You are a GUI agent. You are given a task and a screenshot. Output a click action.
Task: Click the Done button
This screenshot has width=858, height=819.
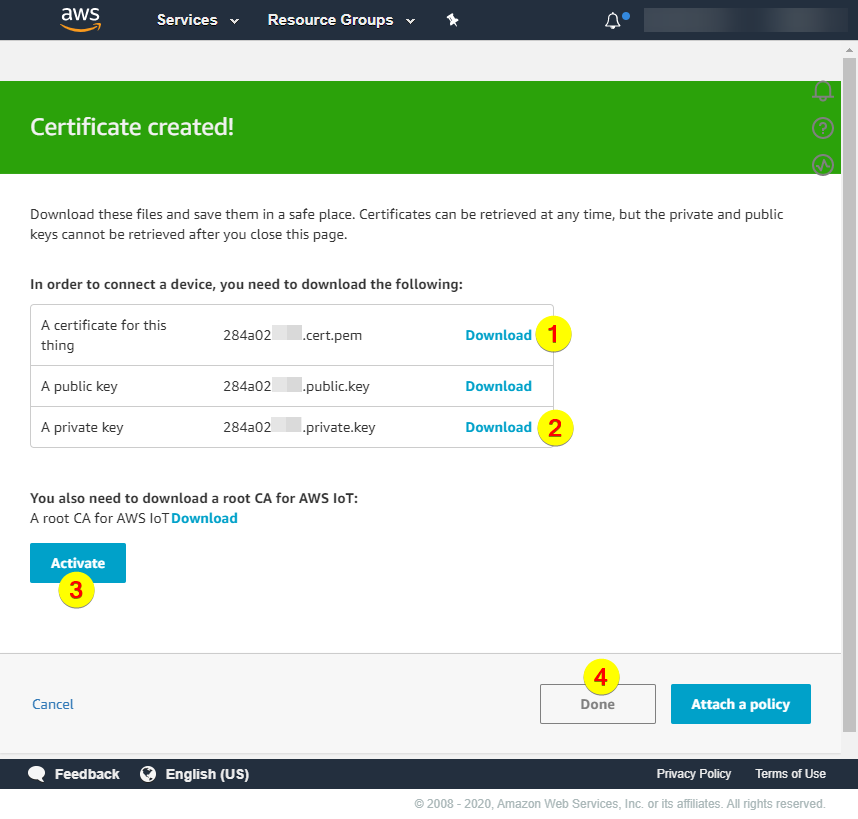597,704
